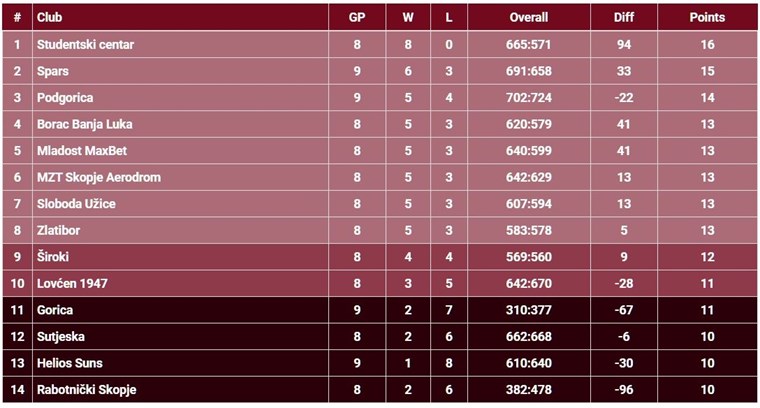Click the Diff column header
This screenshot has width=760, height=408.
click(x=624, y=17)
